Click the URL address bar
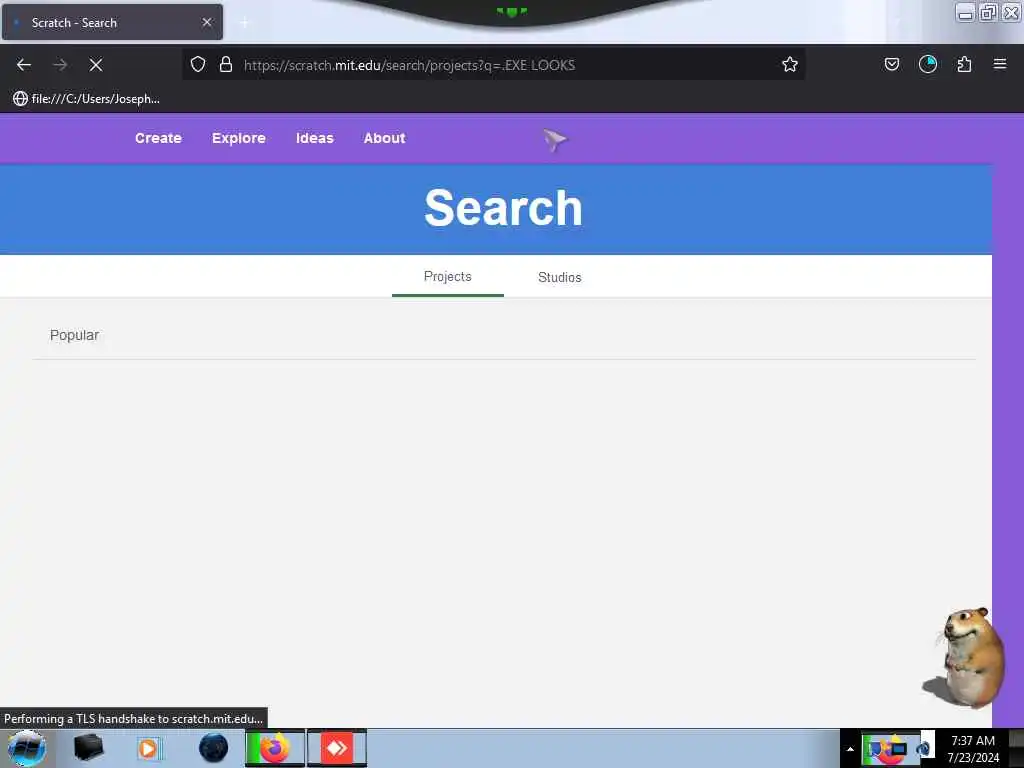 493,65
